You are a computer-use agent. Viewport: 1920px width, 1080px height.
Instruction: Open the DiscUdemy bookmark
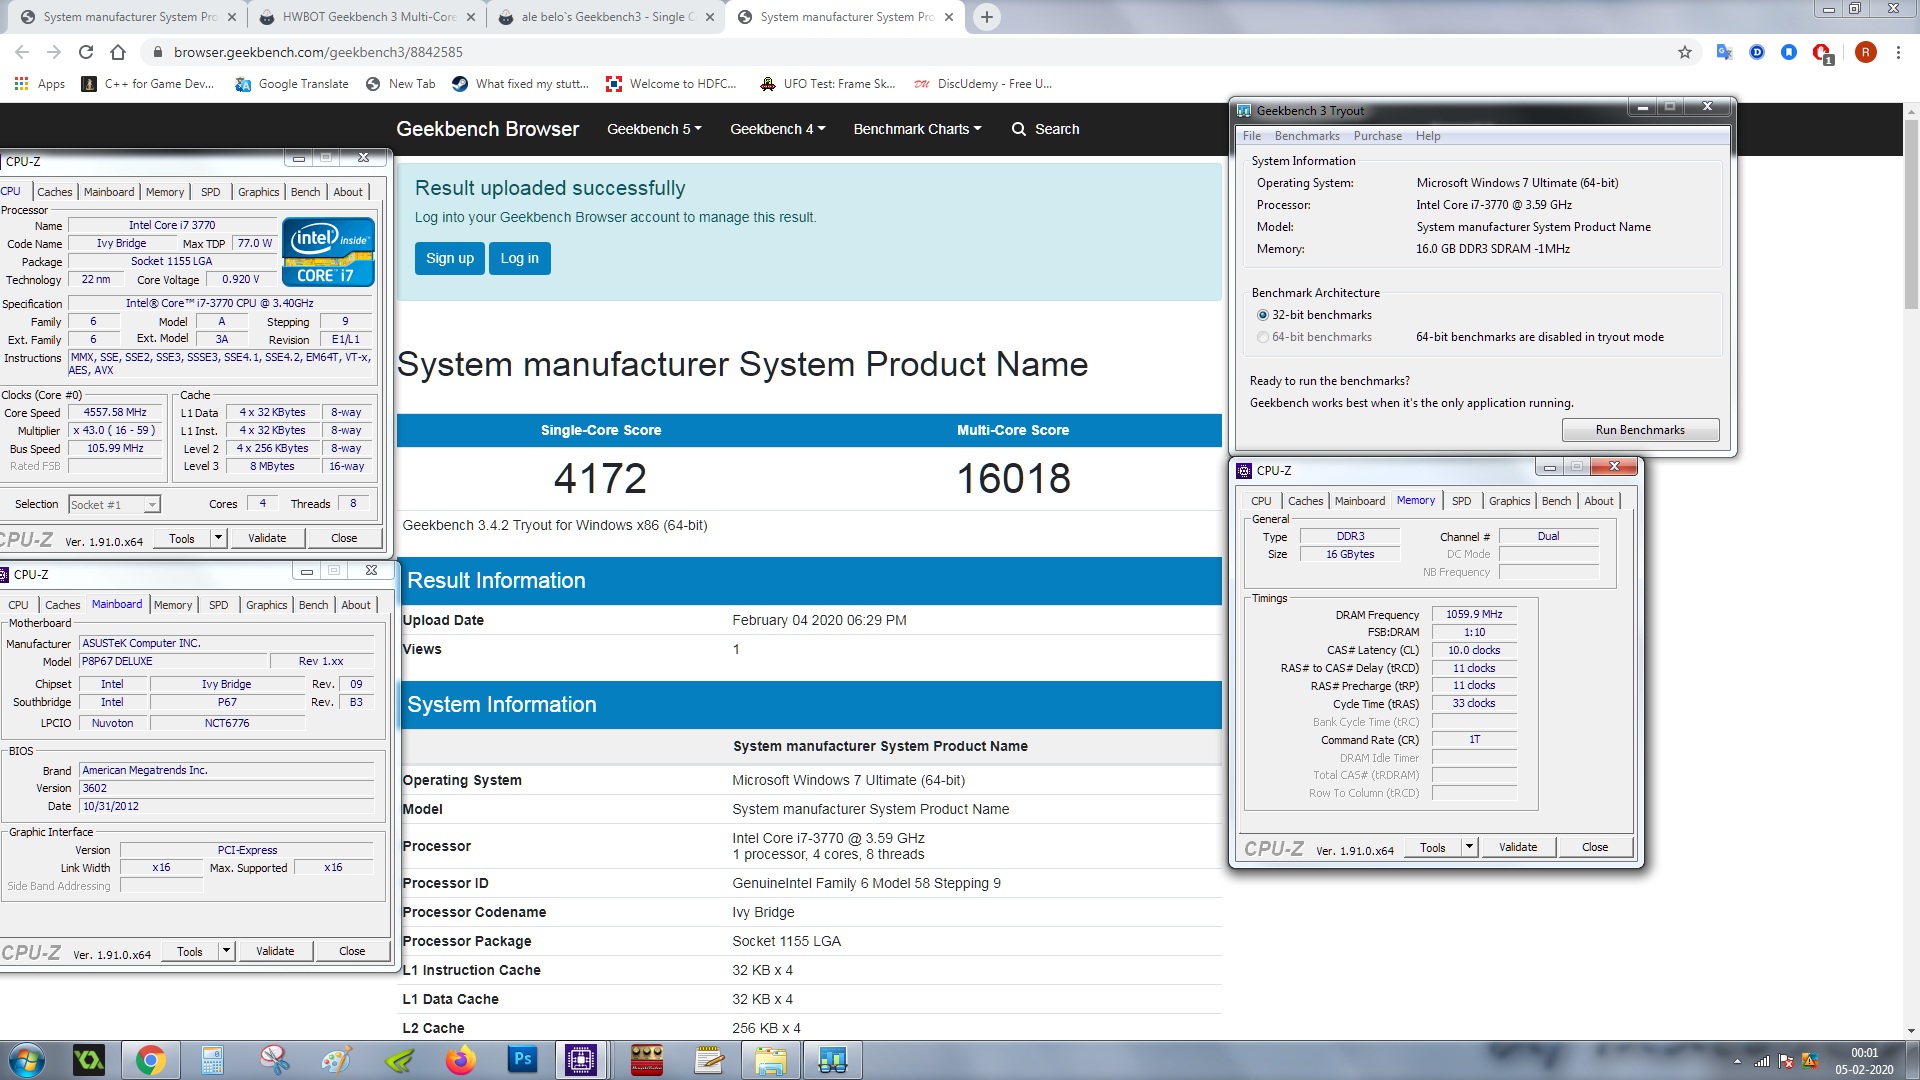click(x=982, y=84)
